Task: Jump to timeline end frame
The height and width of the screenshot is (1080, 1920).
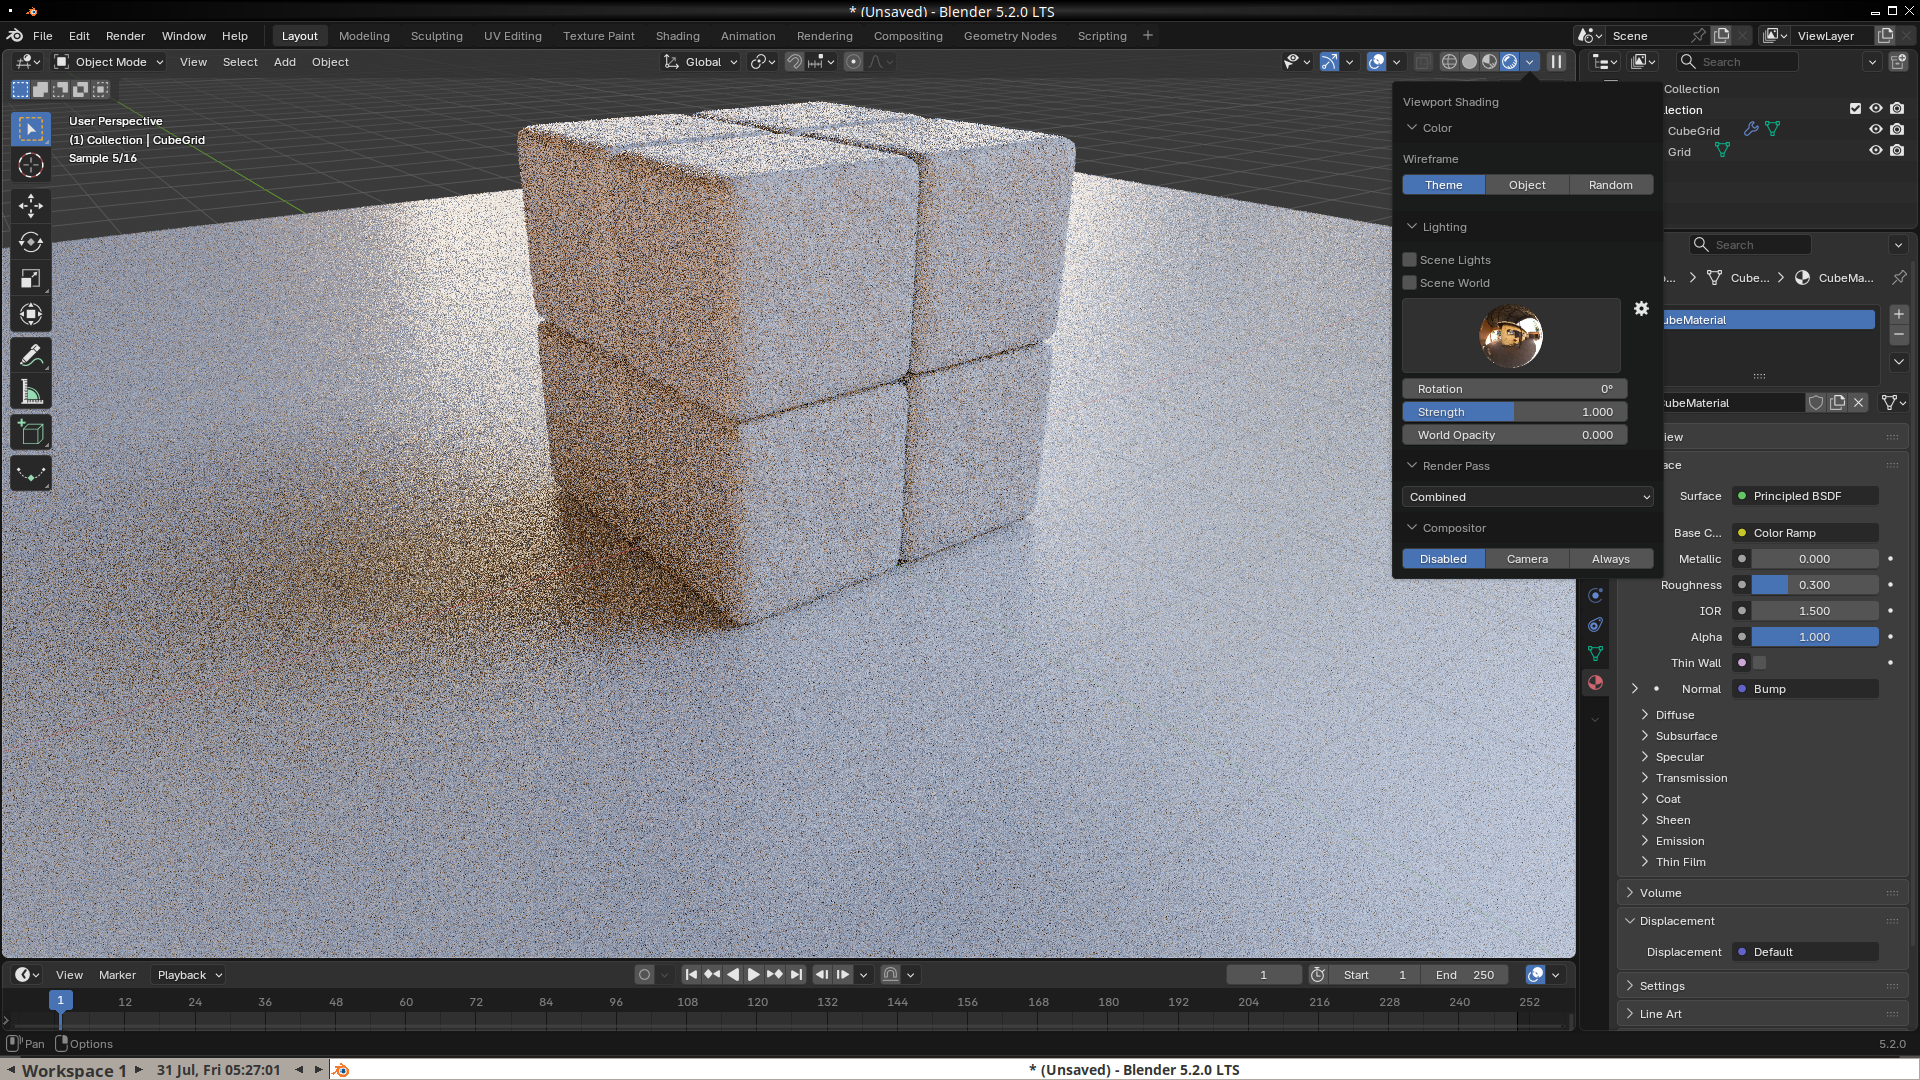Action: point(796,975)
